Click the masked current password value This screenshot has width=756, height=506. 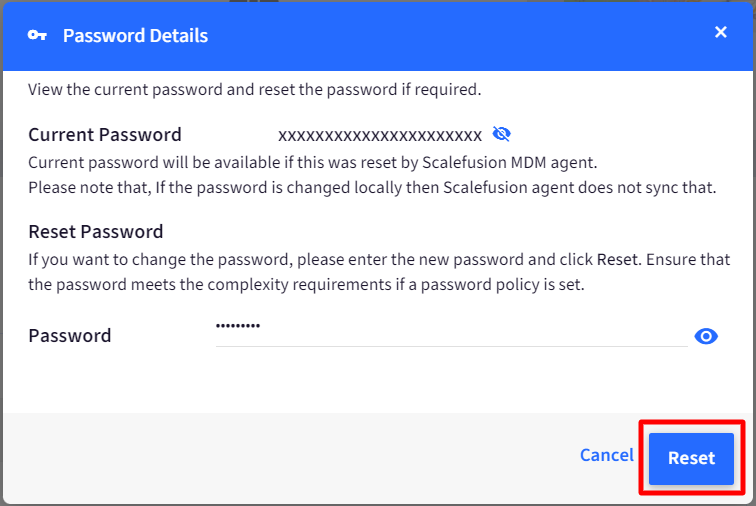(380, 136)
